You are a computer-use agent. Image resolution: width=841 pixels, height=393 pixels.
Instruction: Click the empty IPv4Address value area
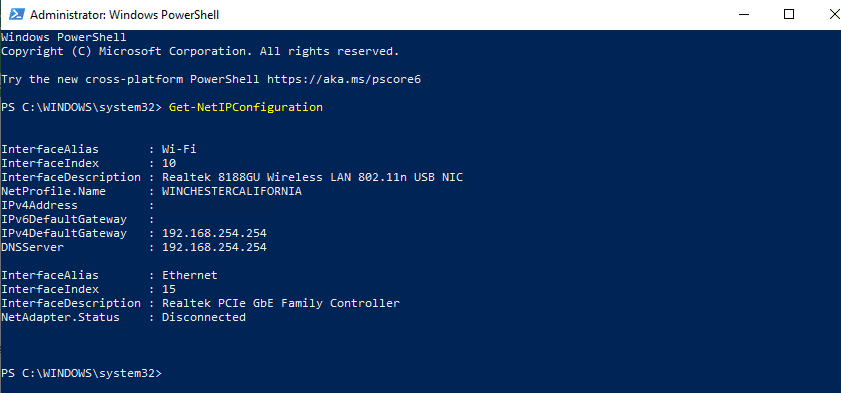(x=215, y=205)
